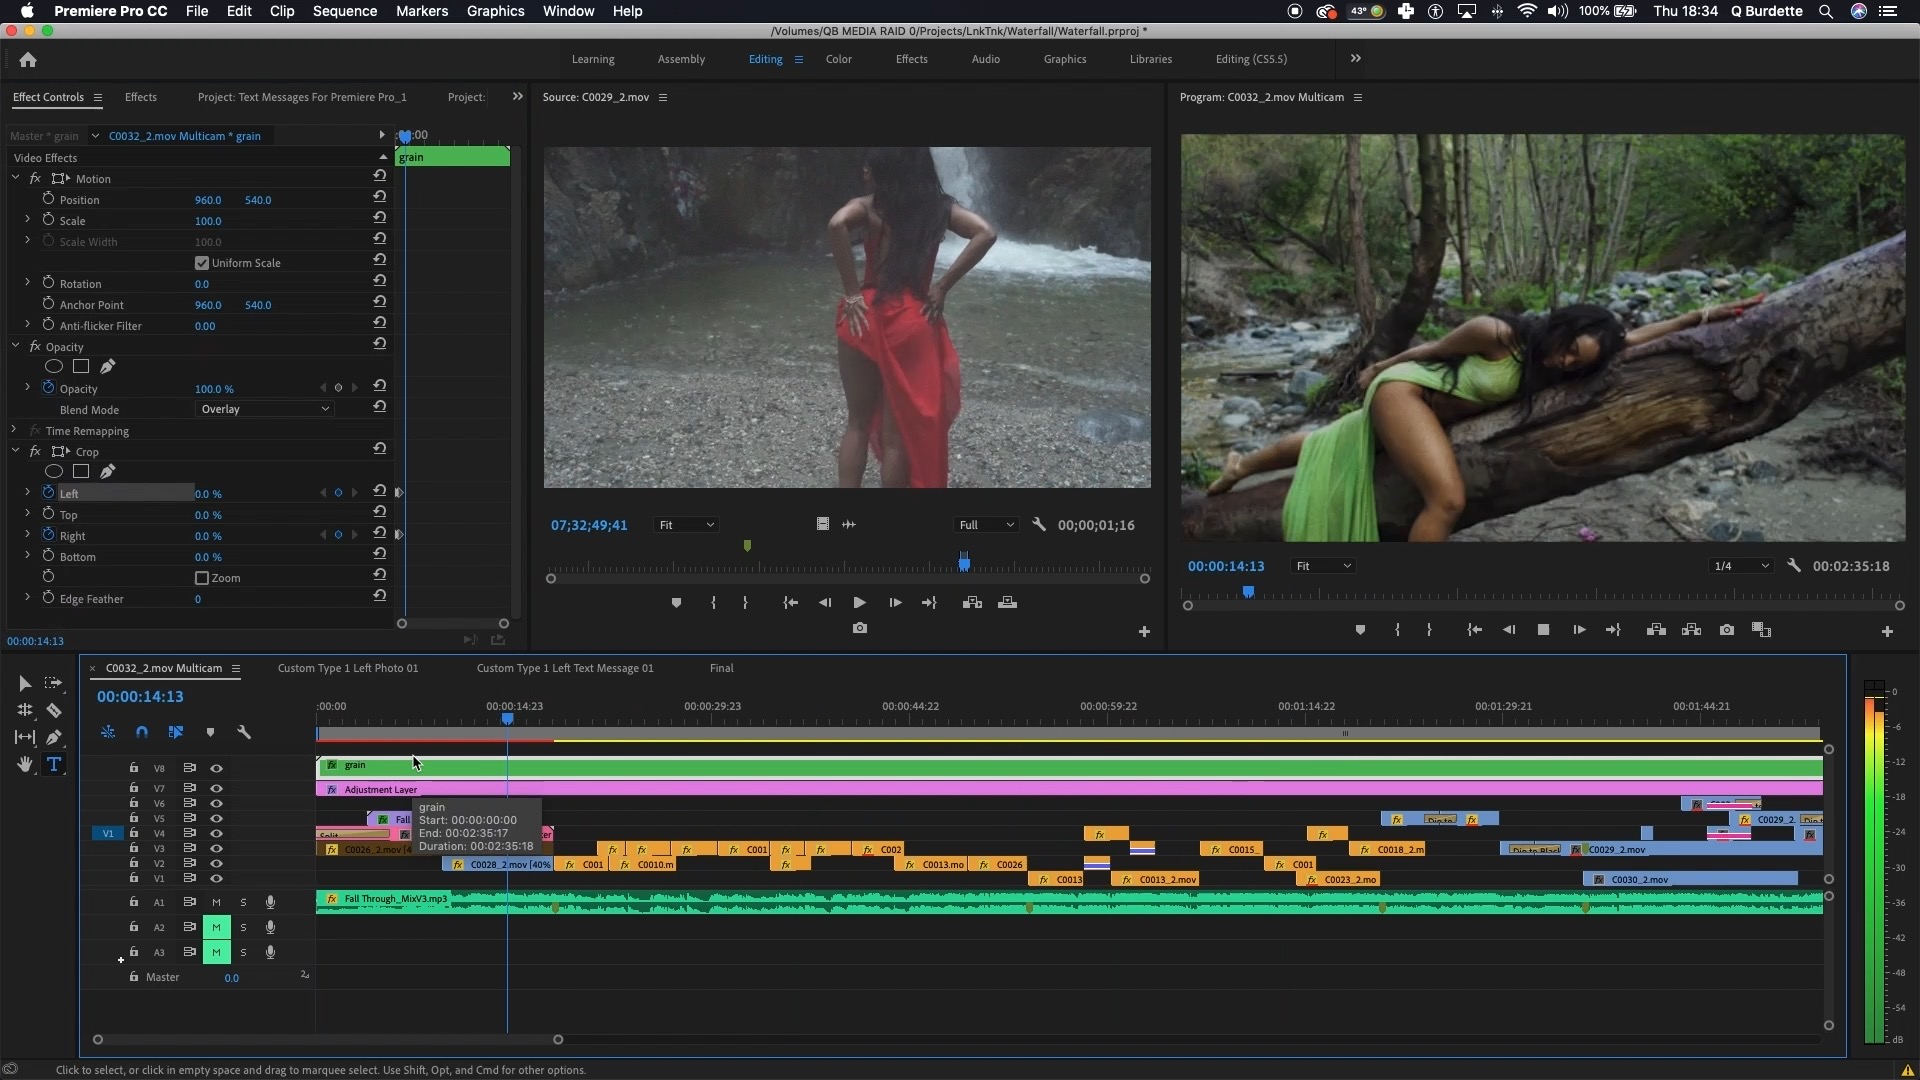Unmute audio track A2

pos(216,927)
